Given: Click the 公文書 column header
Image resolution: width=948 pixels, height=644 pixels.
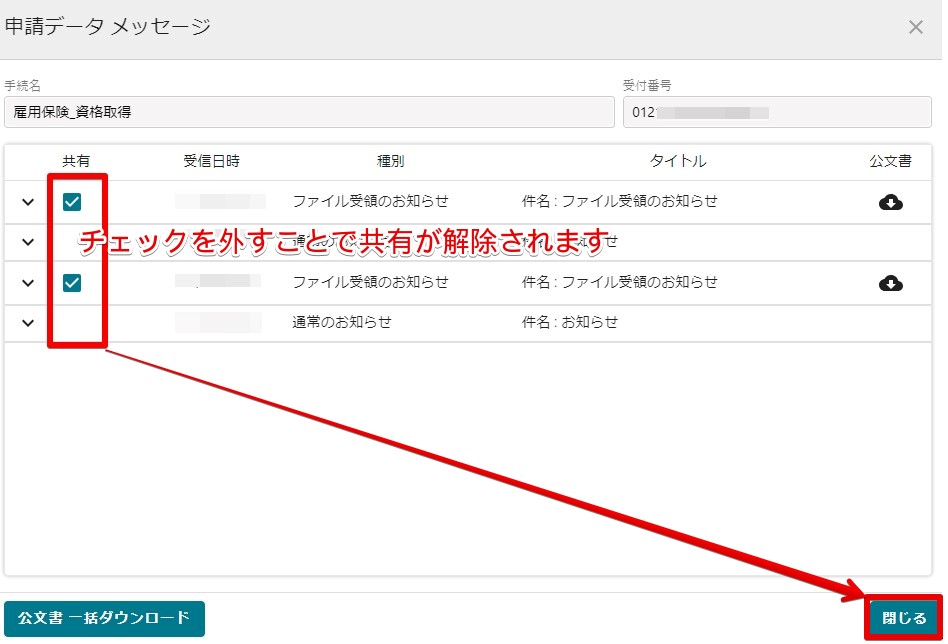Looking at the screenshot, I should [x=891, y=161].
